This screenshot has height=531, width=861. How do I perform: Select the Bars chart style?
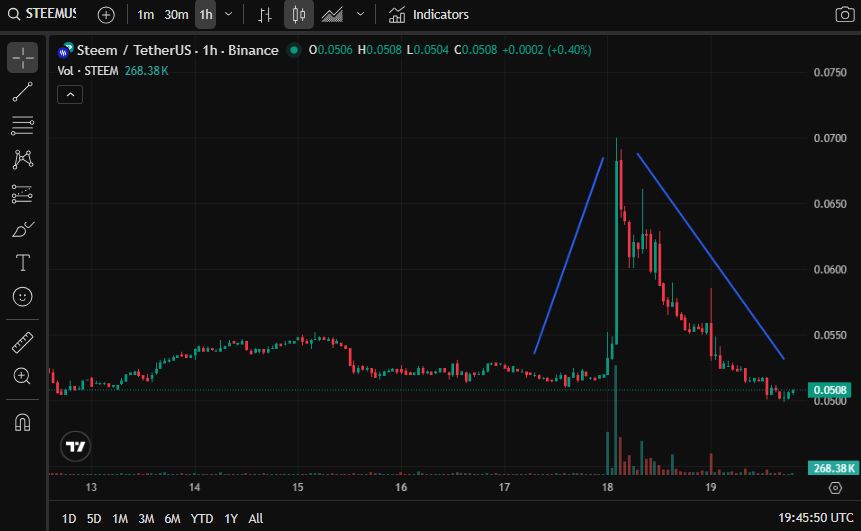(x=265, y=15)
